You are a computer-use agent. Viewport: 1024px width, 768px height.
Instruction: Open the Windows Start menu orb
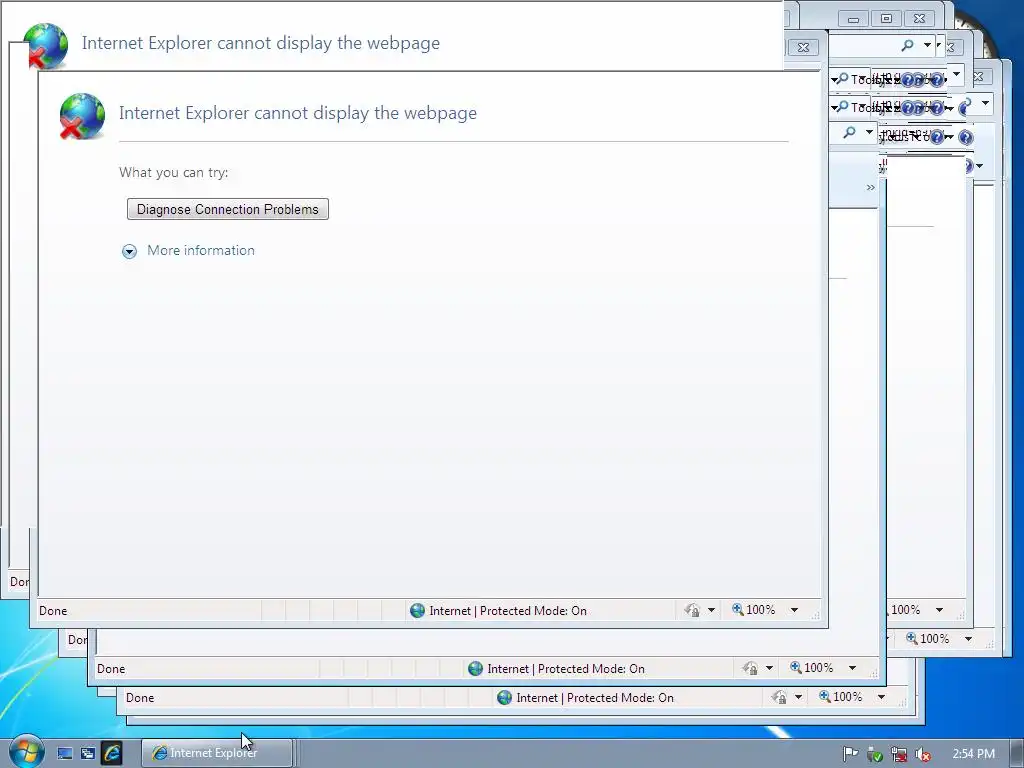point(27,751)
